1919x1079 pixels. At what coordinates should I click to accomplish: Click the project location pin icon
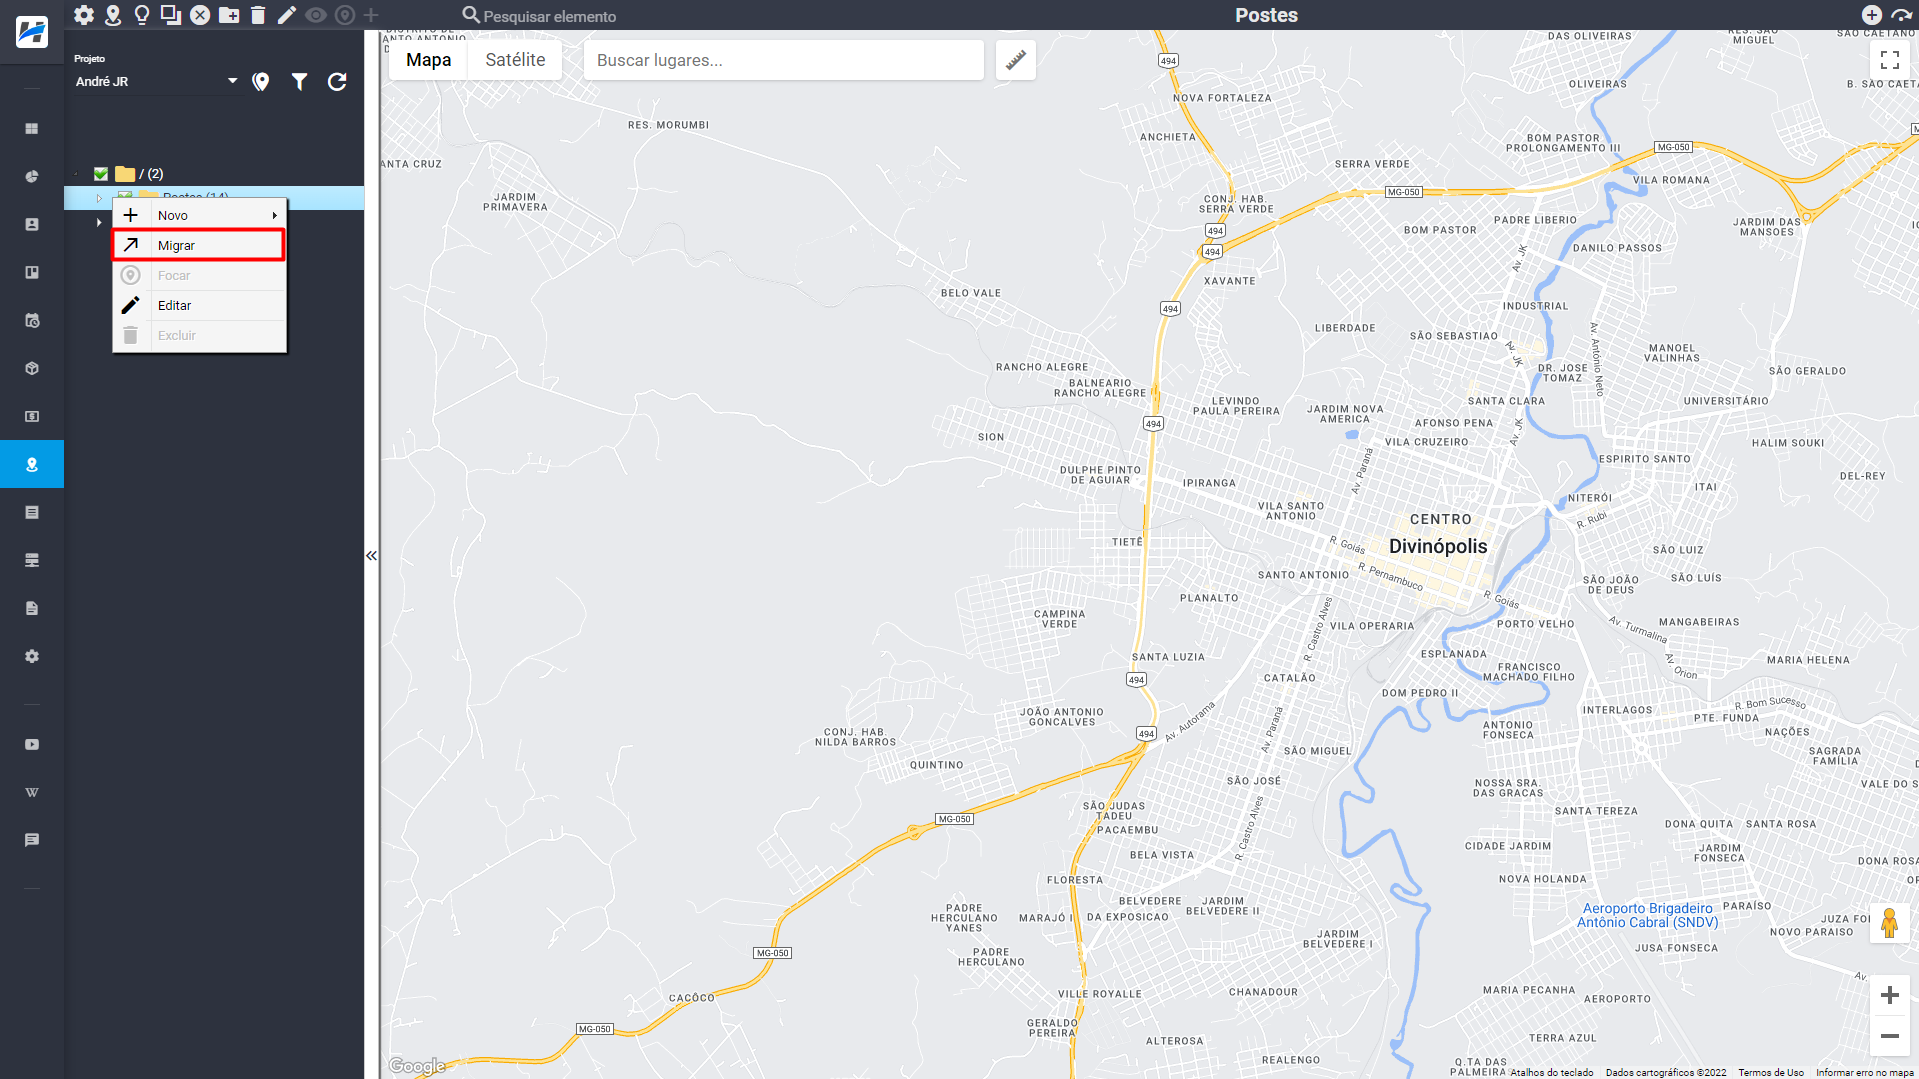[x=261, y=82]
